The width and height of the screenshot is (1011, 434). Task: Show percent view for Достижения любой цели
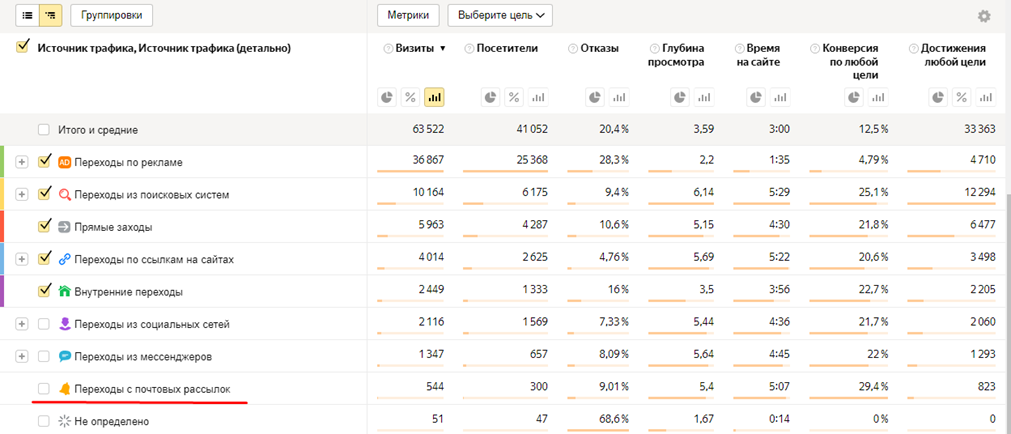[961, 97]
